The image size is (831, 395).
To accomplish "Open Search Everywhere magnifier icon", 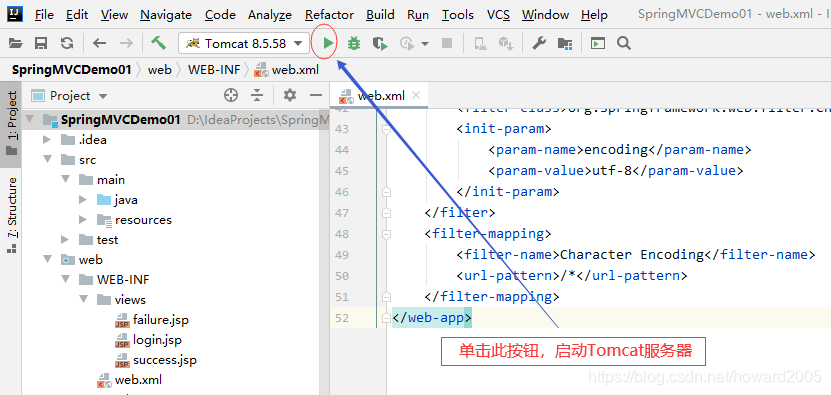I will point(624,43).
